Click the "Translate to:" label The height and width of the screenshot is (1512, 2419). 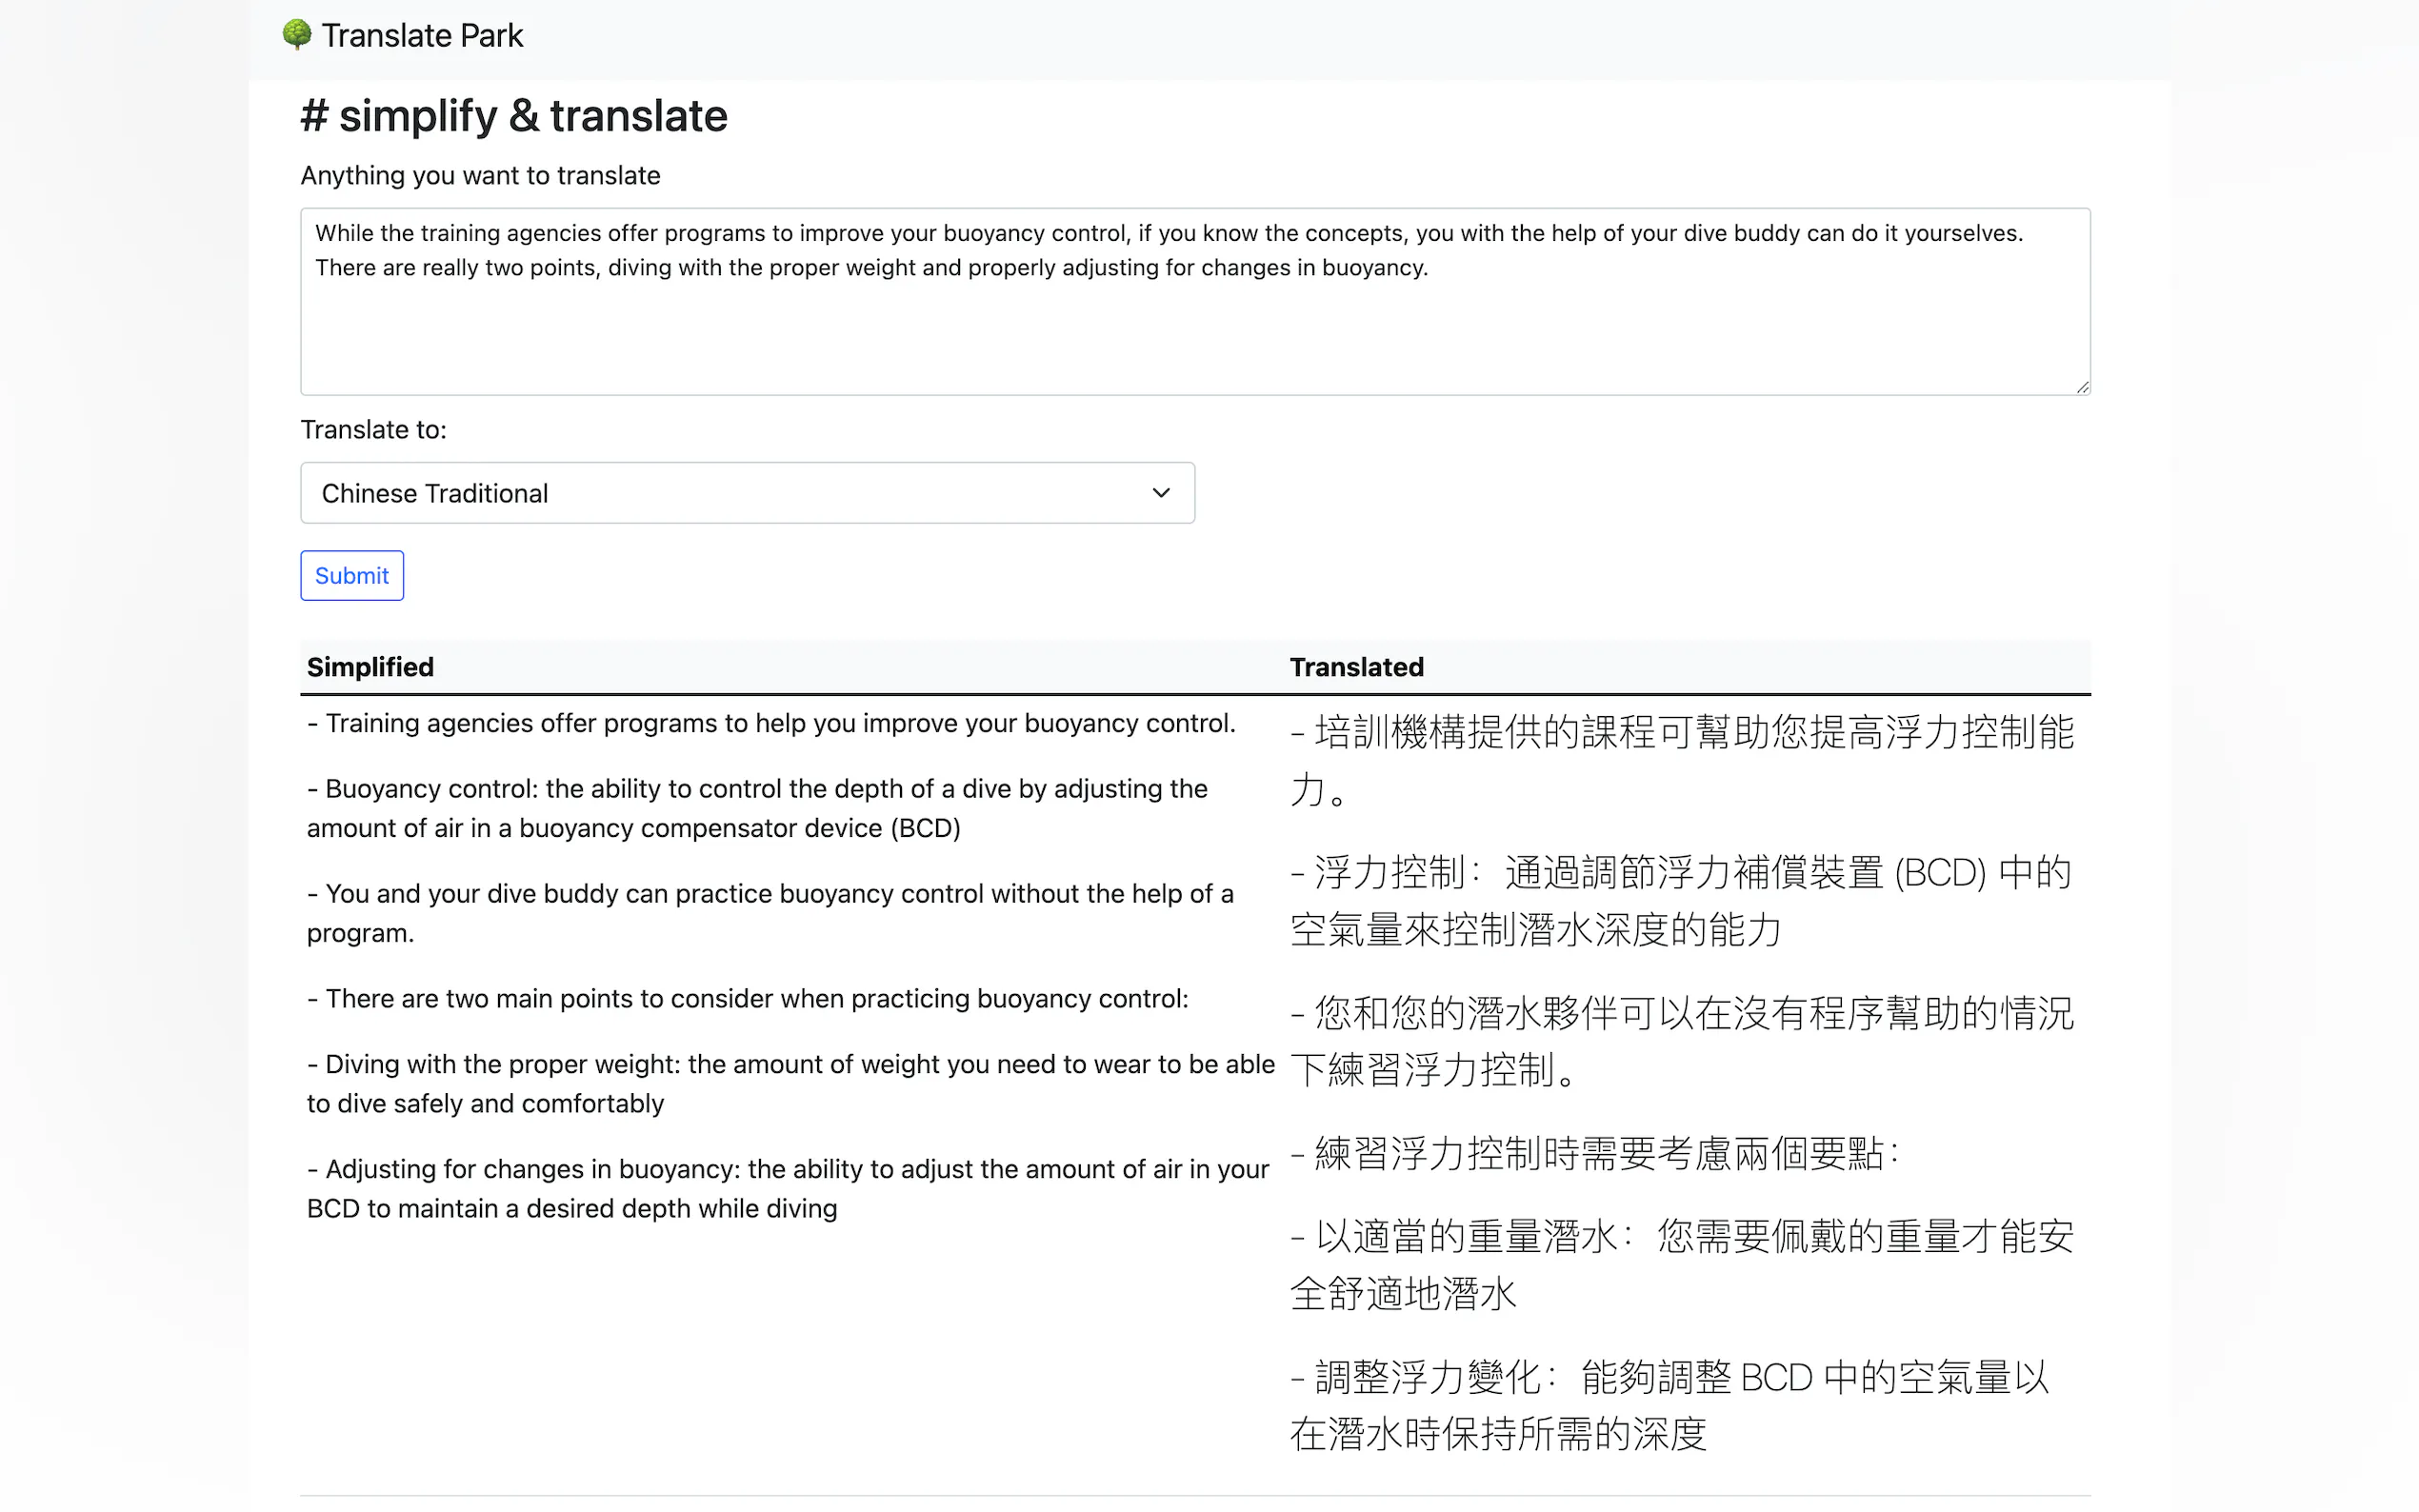coord(373,430)
